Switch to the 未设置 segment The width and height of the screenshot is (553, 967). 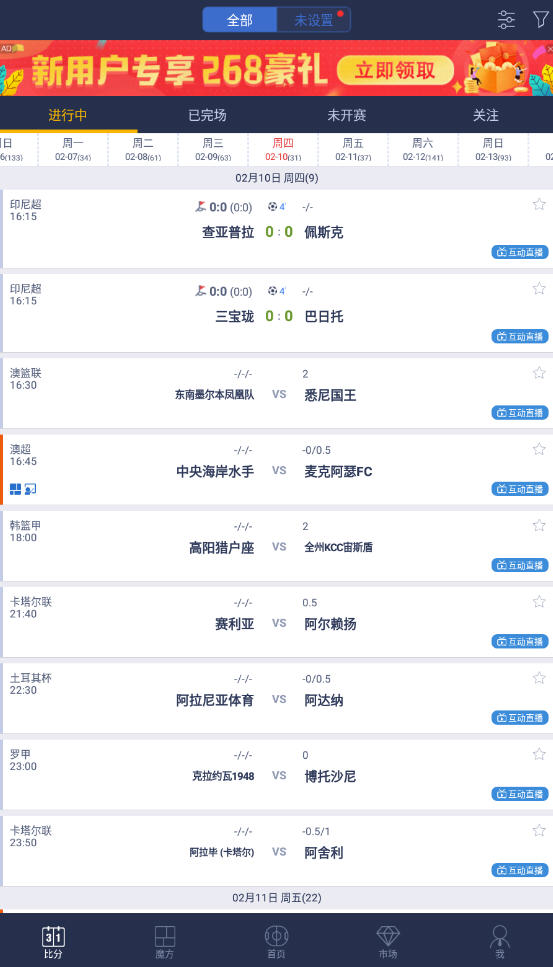313,20
